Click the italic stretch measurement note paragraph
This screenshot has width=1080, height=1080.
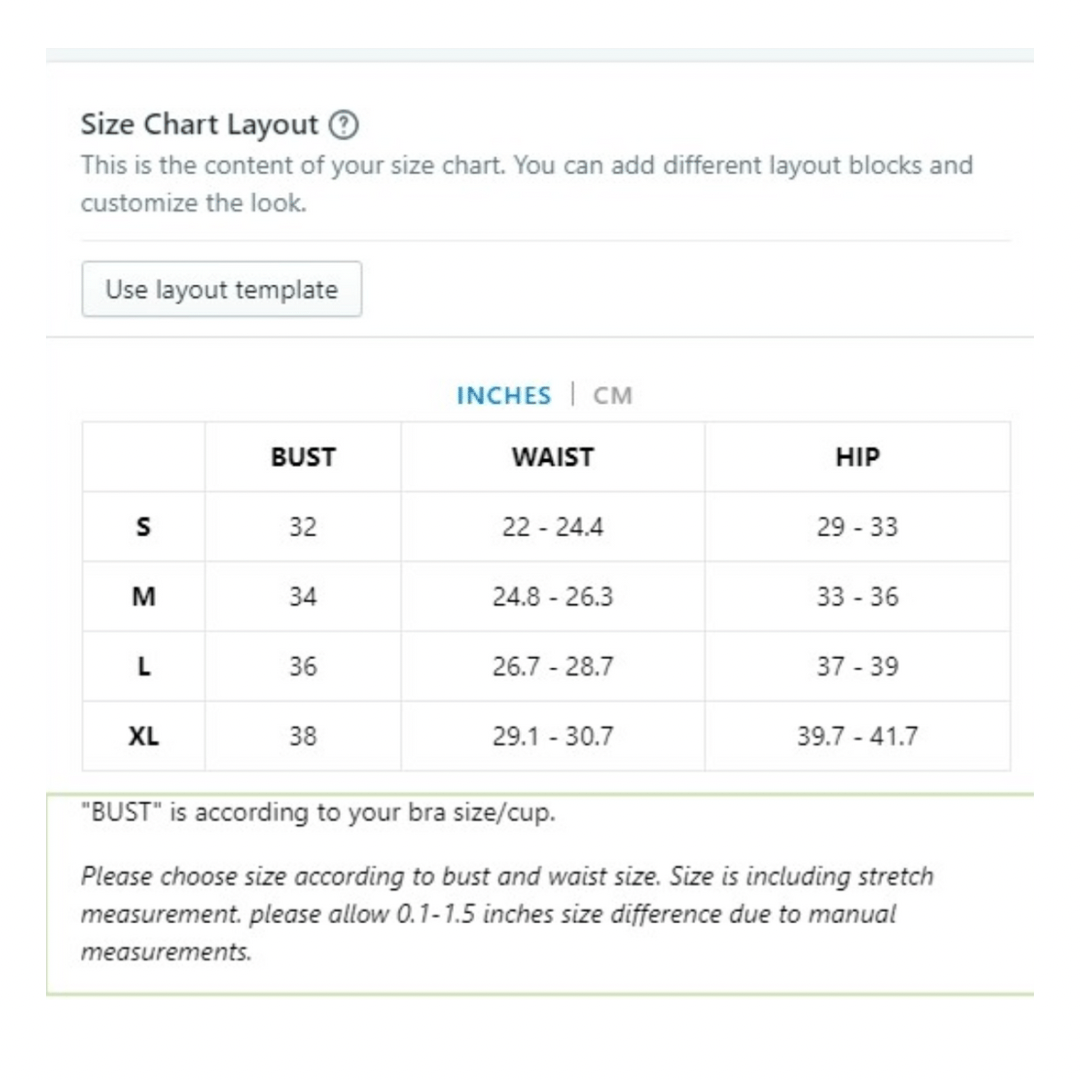[x=506, y=914]
